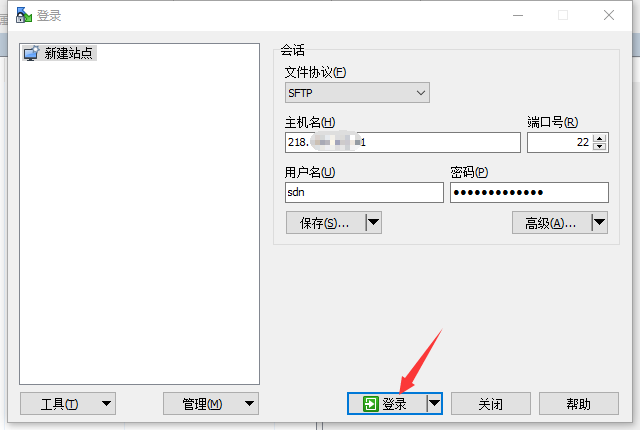Open the 文件协议 SFTP dropdown
The height and width of the screenshot is (430, 640).
tap(357, 93)
